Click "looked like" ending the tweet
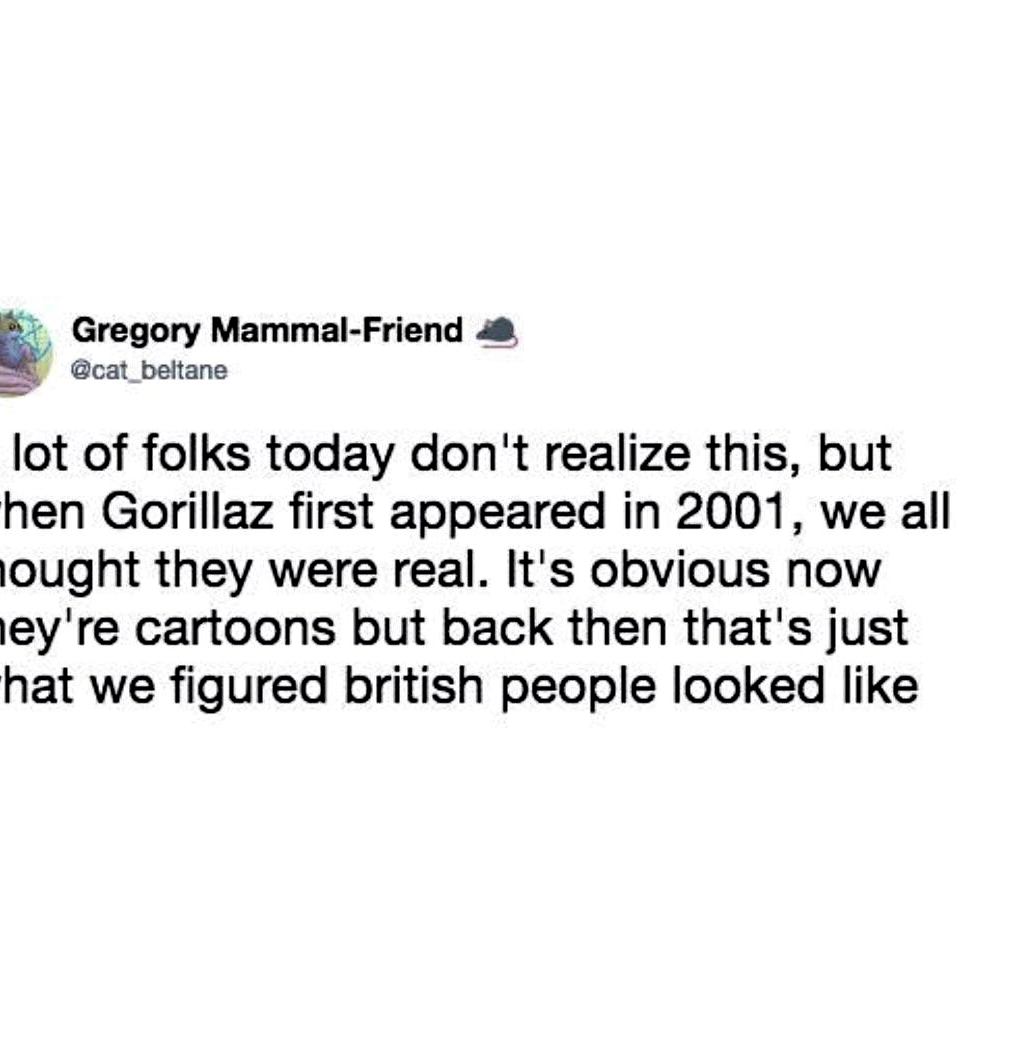1018x1051 pixels. click(795, 686)
